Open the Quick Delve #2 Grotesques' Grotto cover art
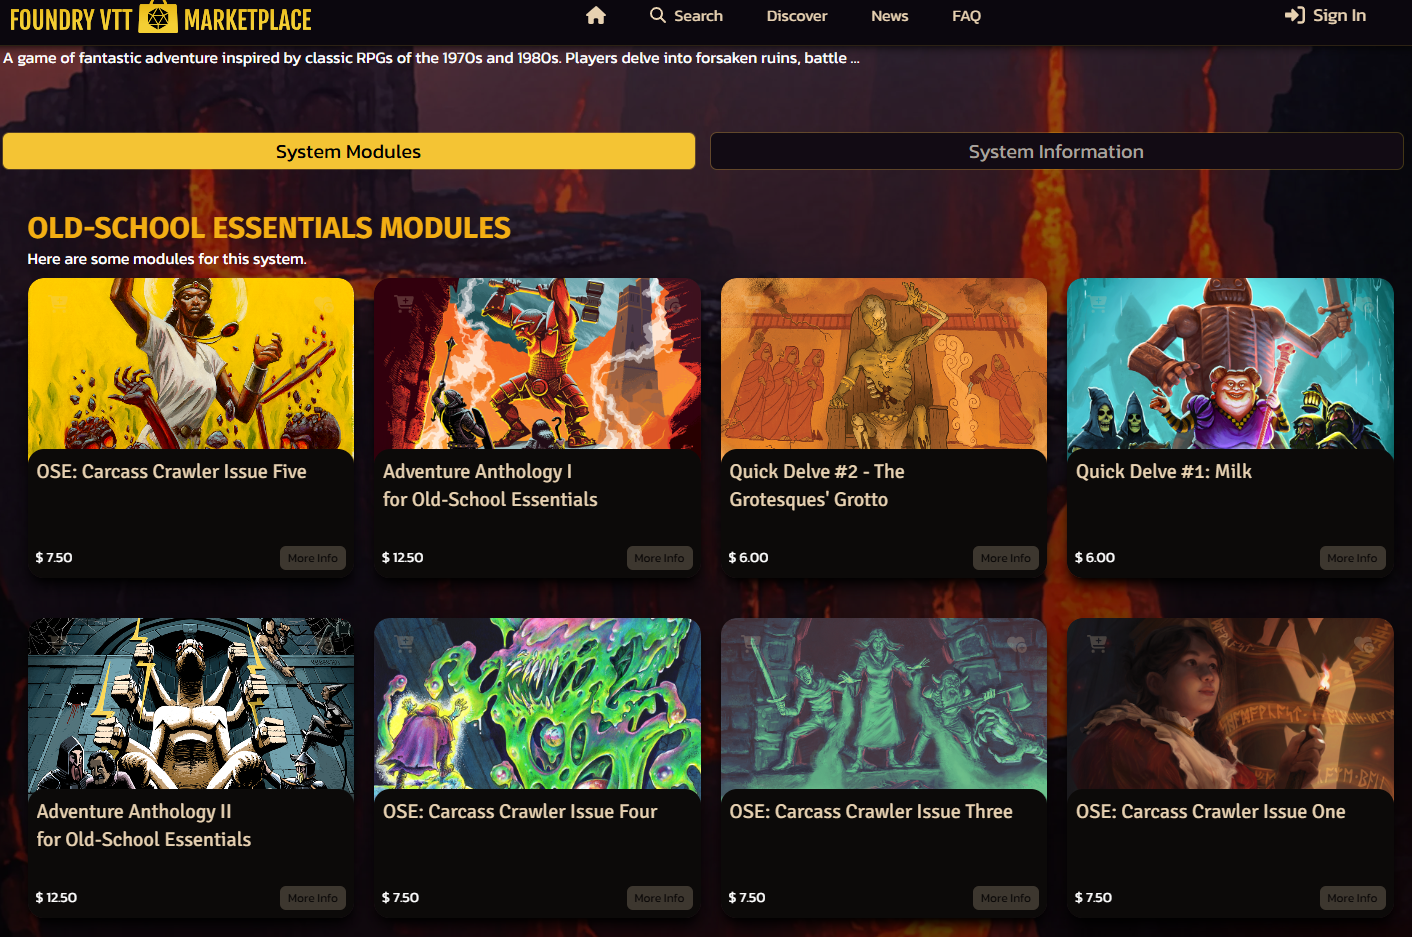Screen dimensions: 1412x937 883,366
